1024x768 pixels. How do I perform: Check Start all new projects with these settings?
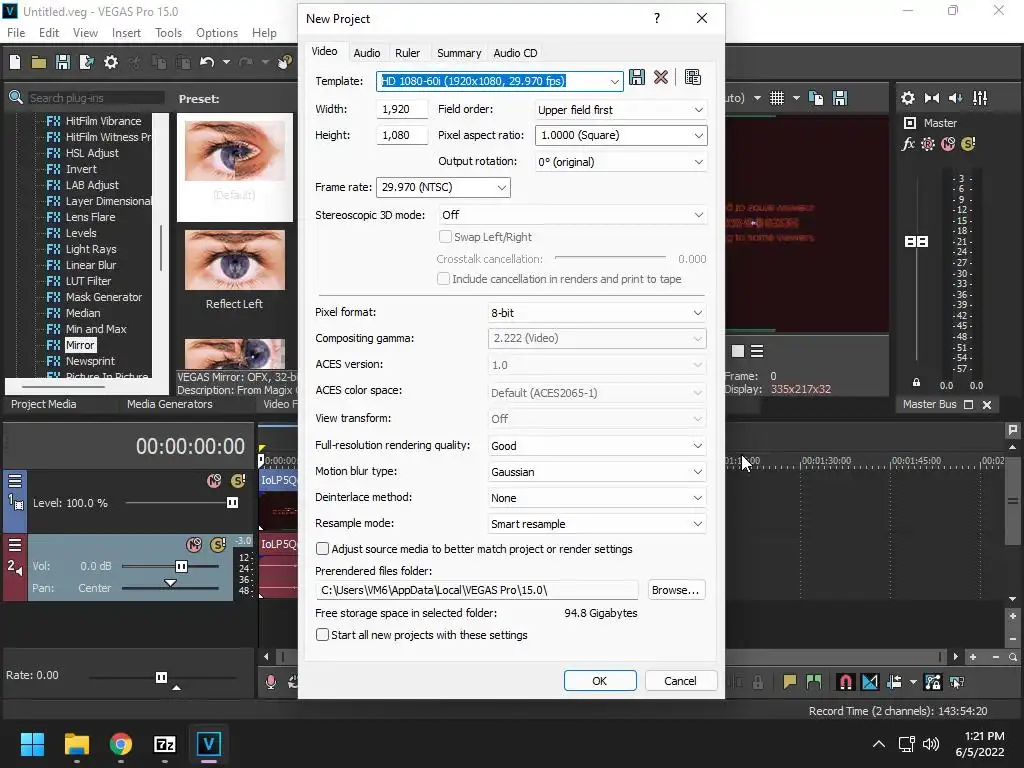tap(322, 635)
